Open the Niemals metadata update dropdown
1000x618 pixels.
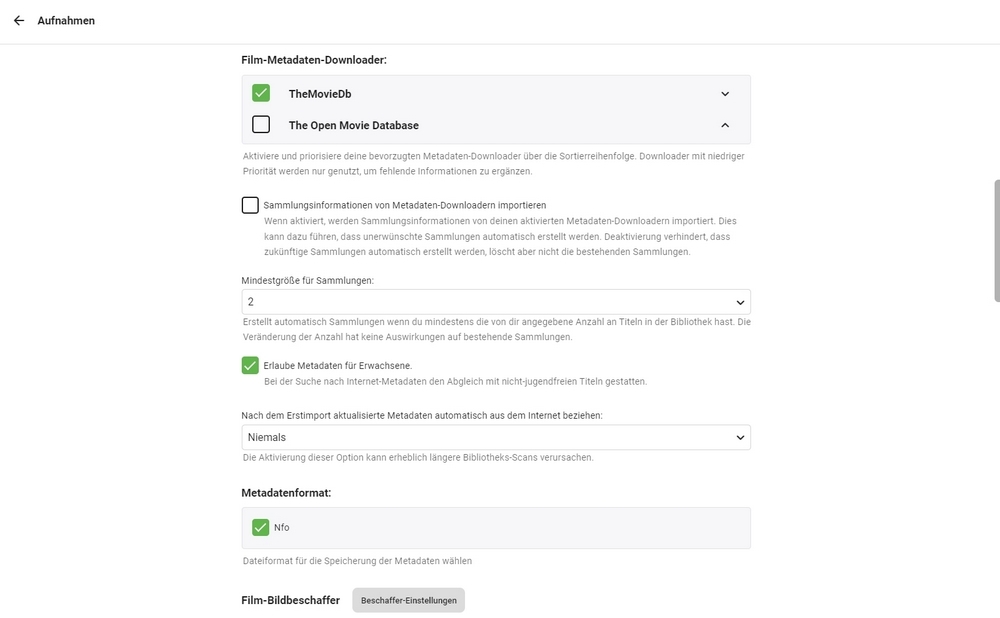495,437
